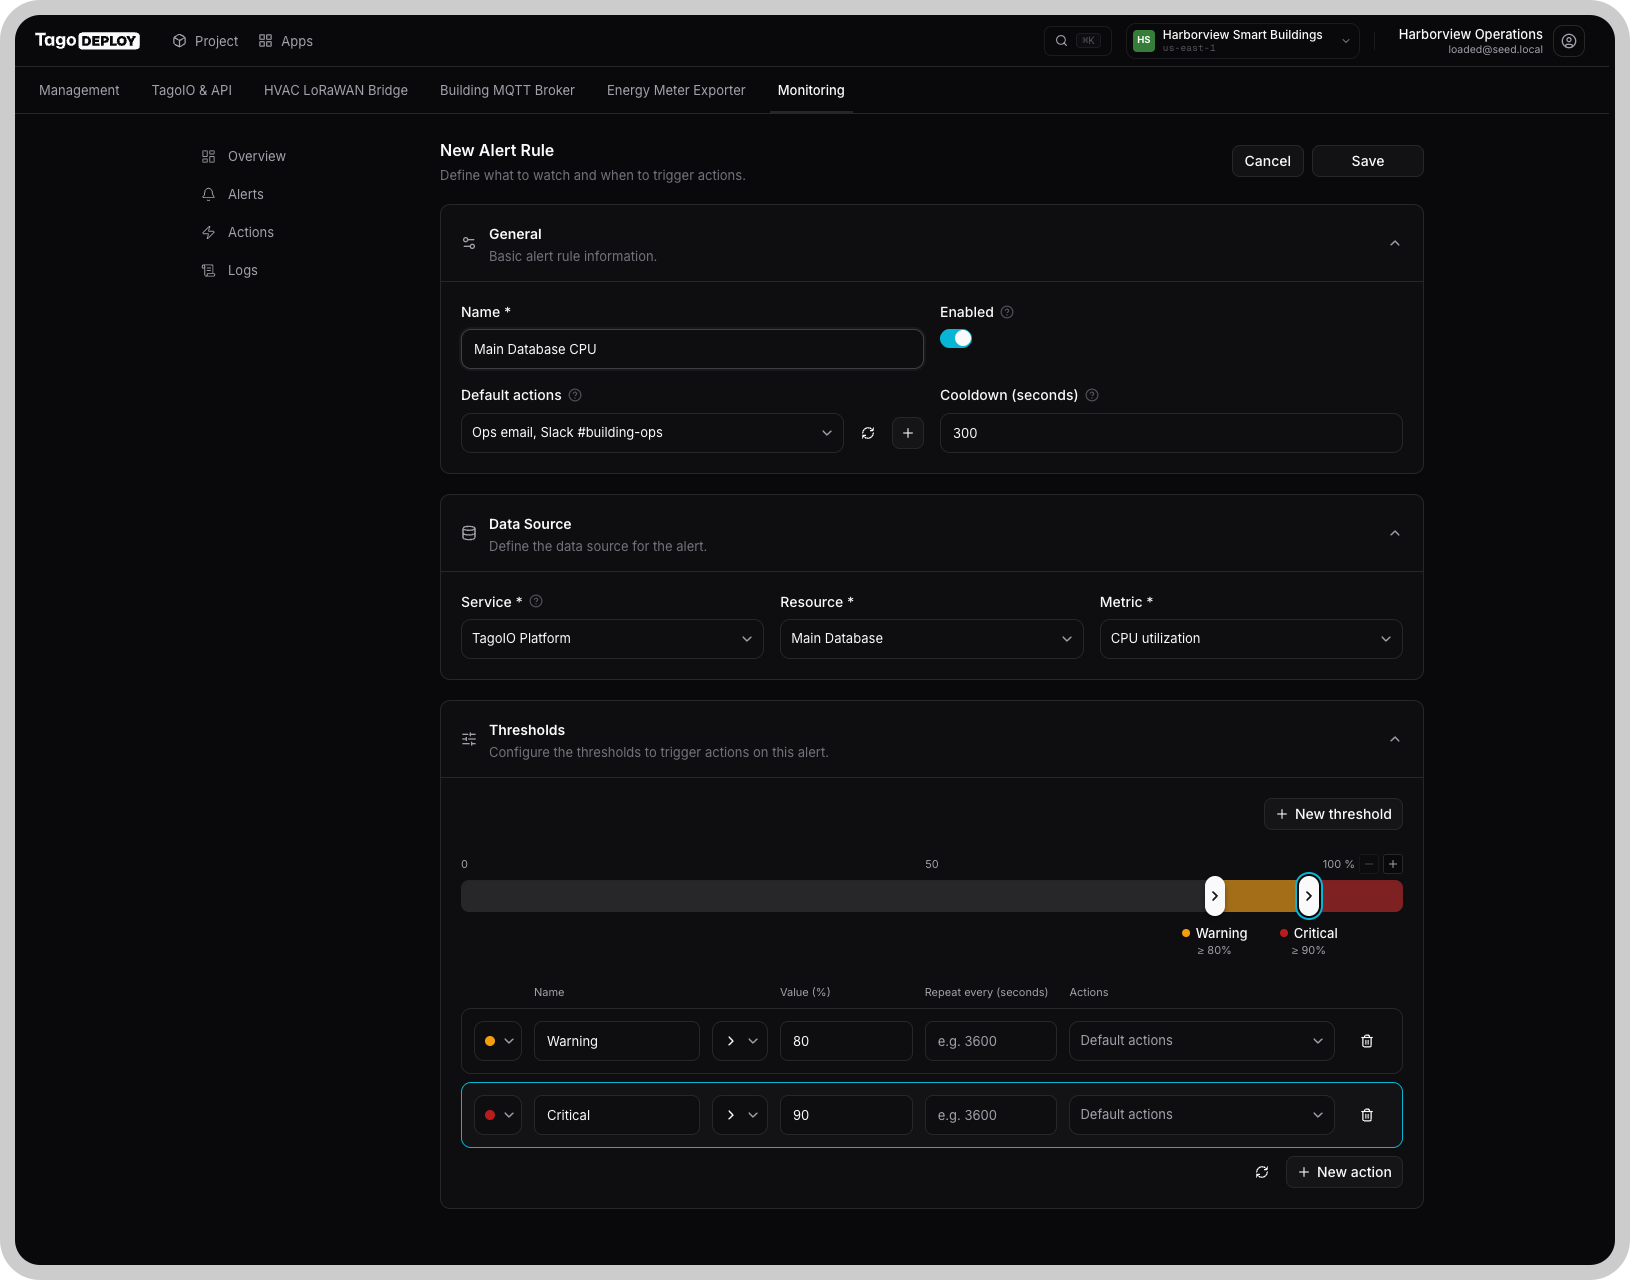The image size is (1630, 1280).
Task: Focus Warning threshold value field
Action: click(x=846, y=1041)
